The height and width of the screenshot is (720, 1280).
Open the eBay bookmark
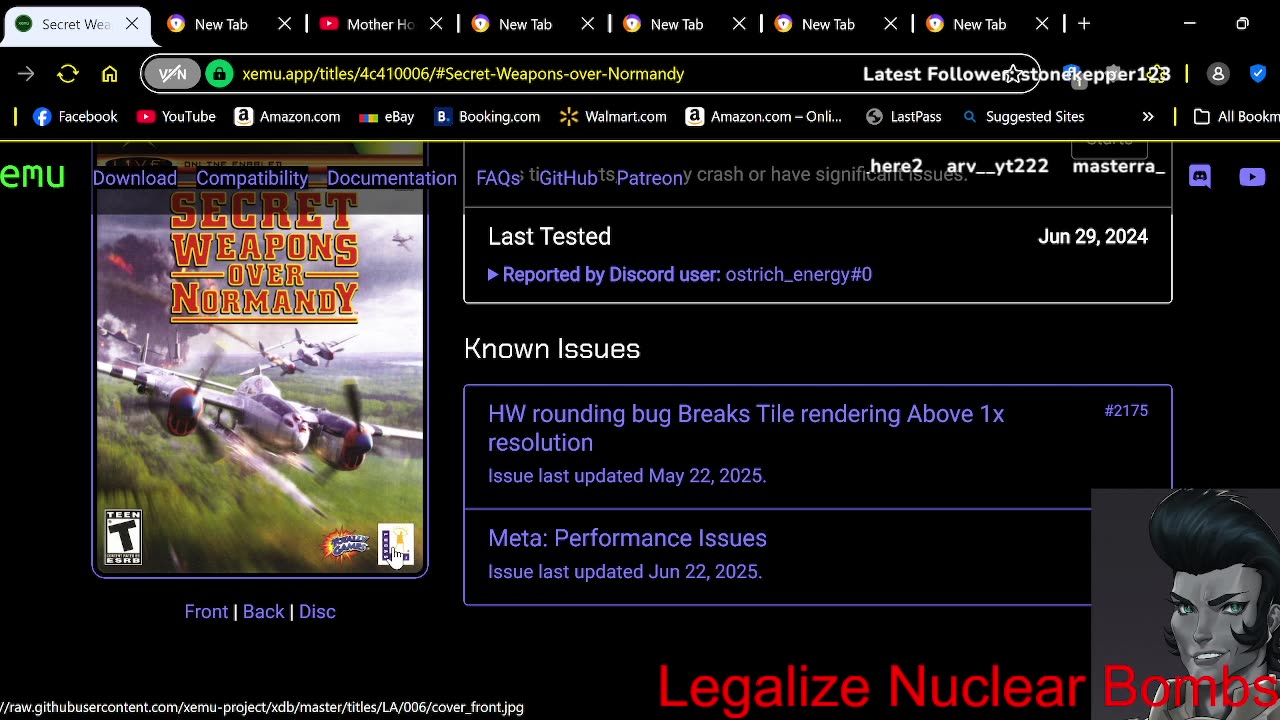386,117
